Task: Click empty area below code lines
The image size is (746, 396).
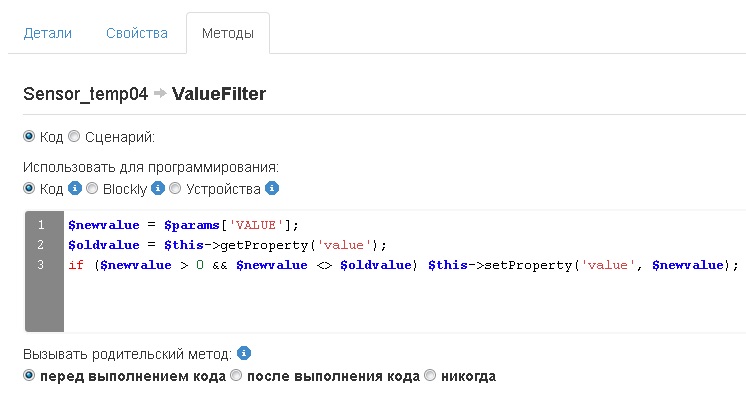Action: coord(404,303)
